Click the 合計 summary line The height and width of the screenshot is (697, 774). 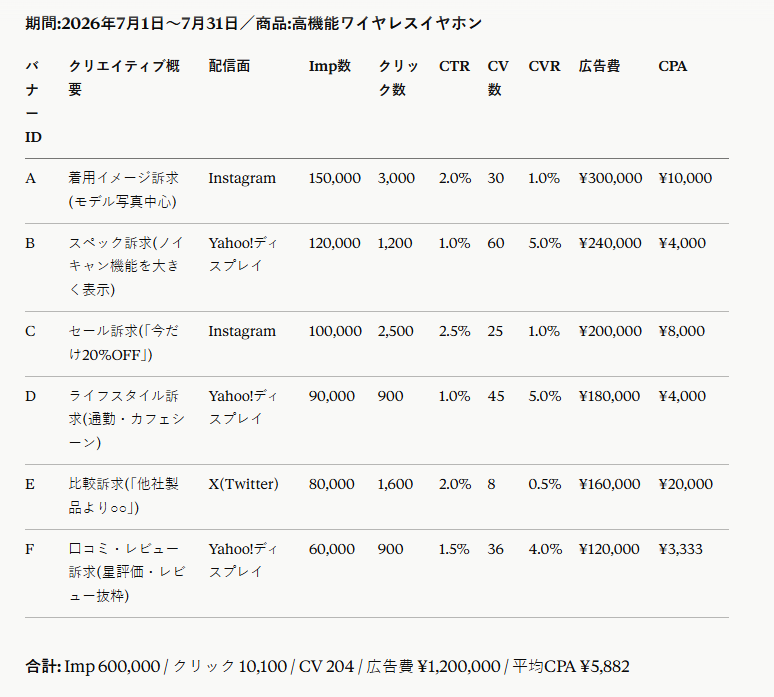[x=327, y=666]
